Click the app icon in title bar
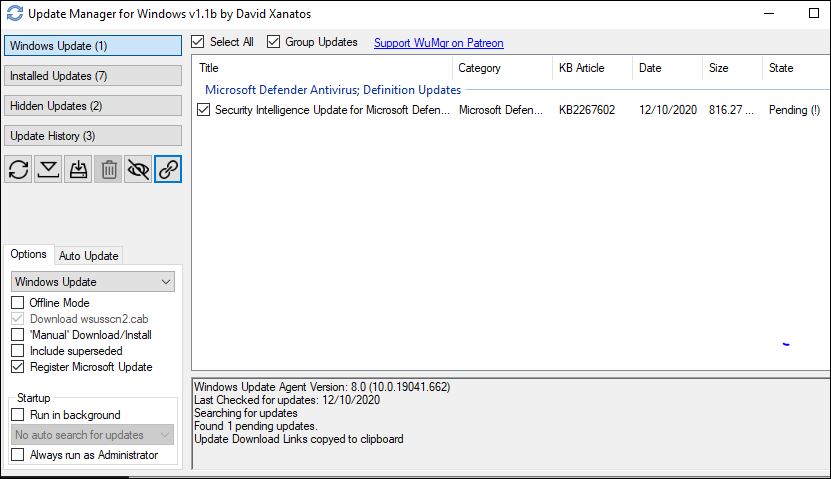Viewport: 831px width, 479px height. [14, 15]
